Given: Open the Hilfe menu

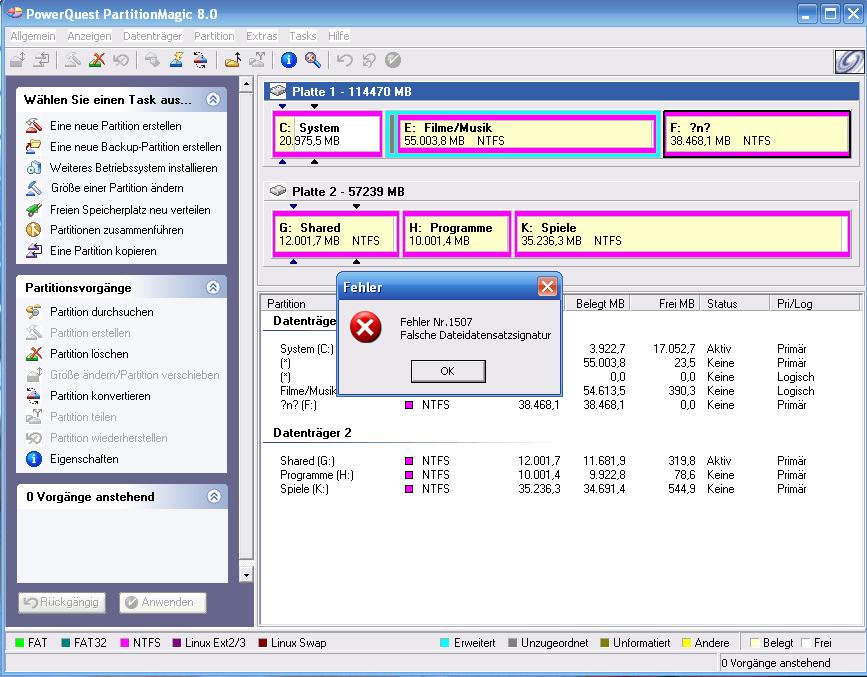Looking at the screenshot, I should [338, 36].
